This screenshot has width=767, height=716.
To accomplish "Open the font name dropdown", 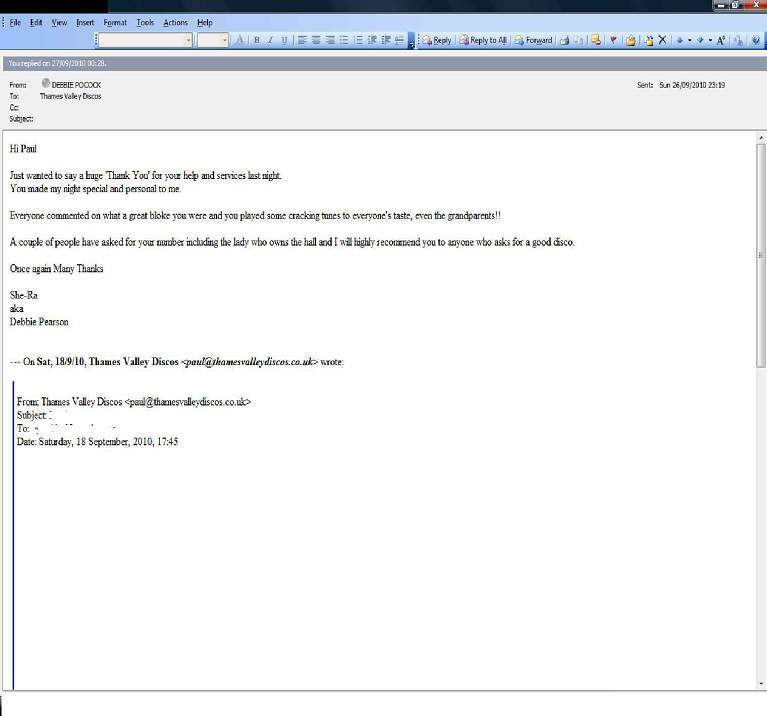I will pos(187,40).
